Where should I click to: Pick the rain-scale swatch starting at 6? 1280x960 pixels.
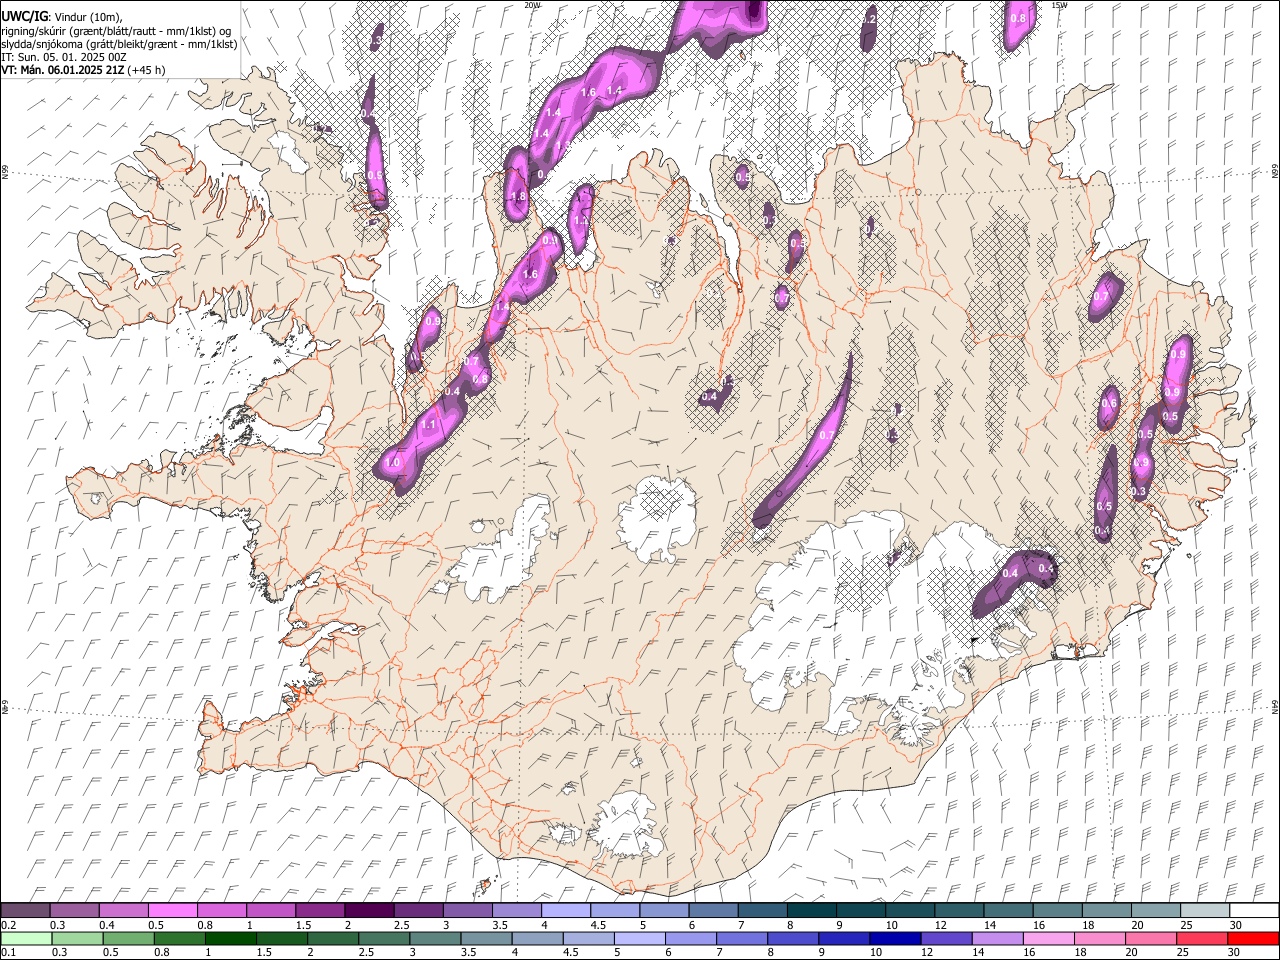(690, 938)
